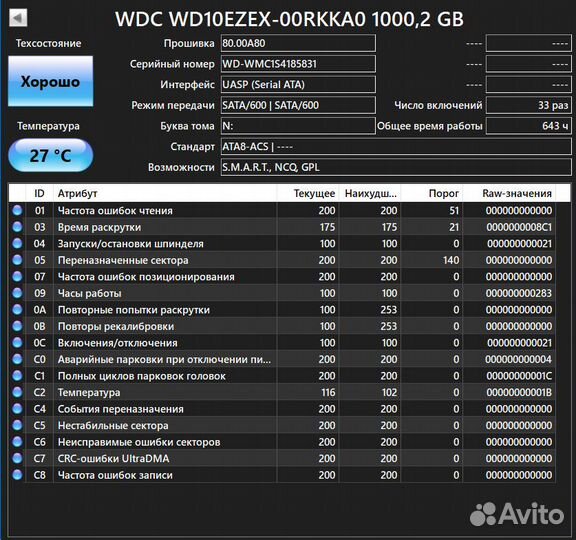Click raw value 000000000283 of Часы работы
The width and height of the screenshot is (576, 540).
tap(519, 293)
